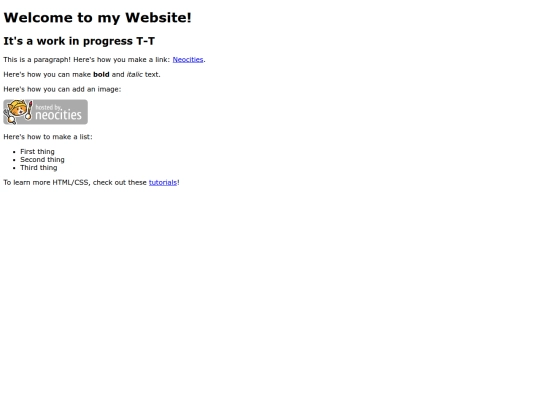Click the 'It's a work in progress T-T' subheading
This screenshot has height=405, width=540.
tap(79, 41)
